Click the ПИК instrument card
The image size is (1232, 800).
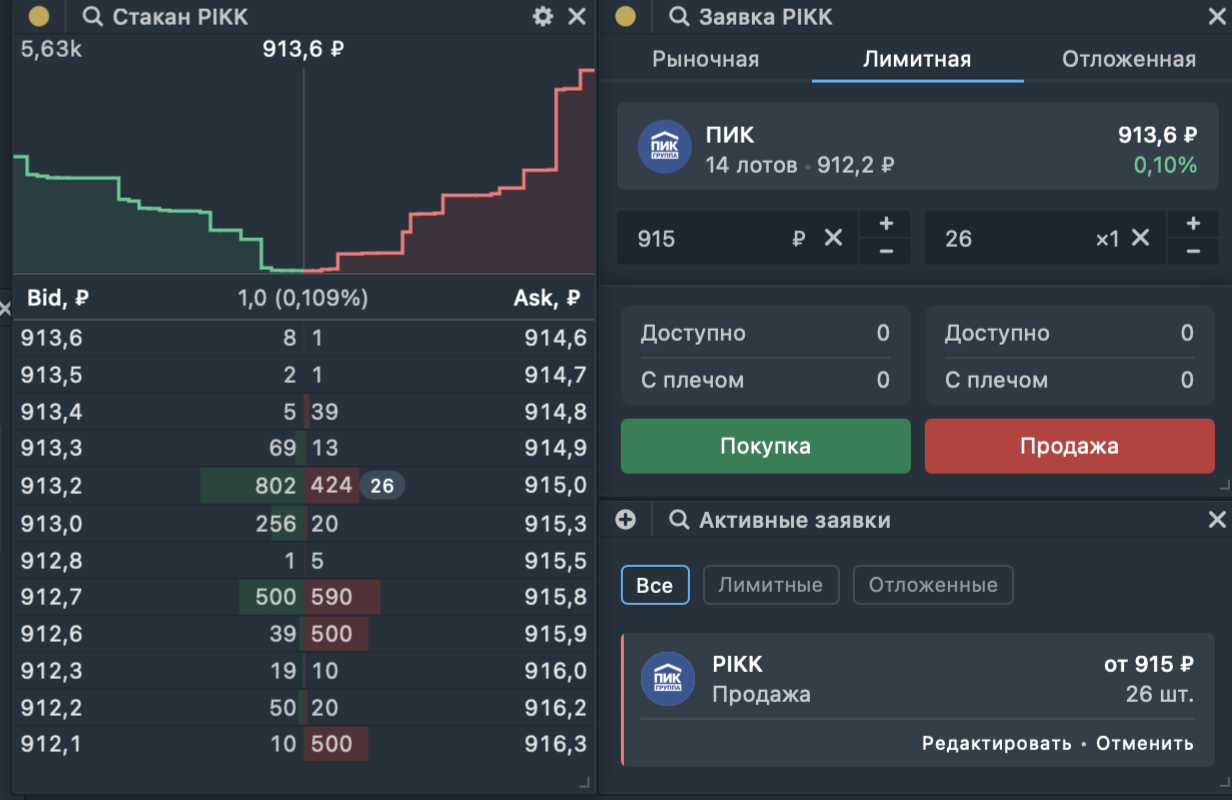click(916, 146)
